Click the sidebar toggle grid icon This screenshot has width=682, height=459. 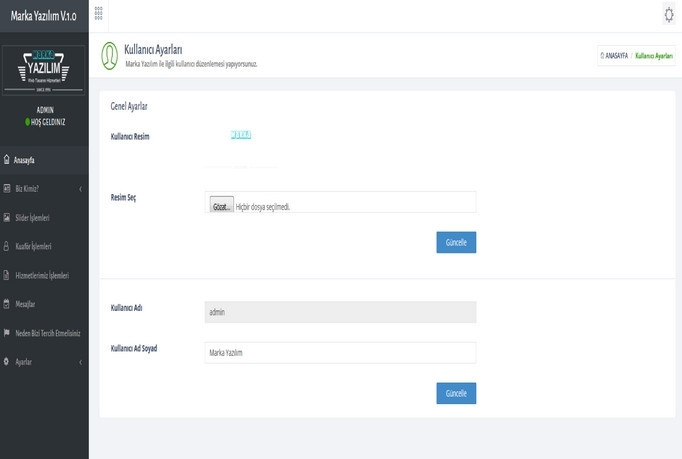(x=97, y=12)
